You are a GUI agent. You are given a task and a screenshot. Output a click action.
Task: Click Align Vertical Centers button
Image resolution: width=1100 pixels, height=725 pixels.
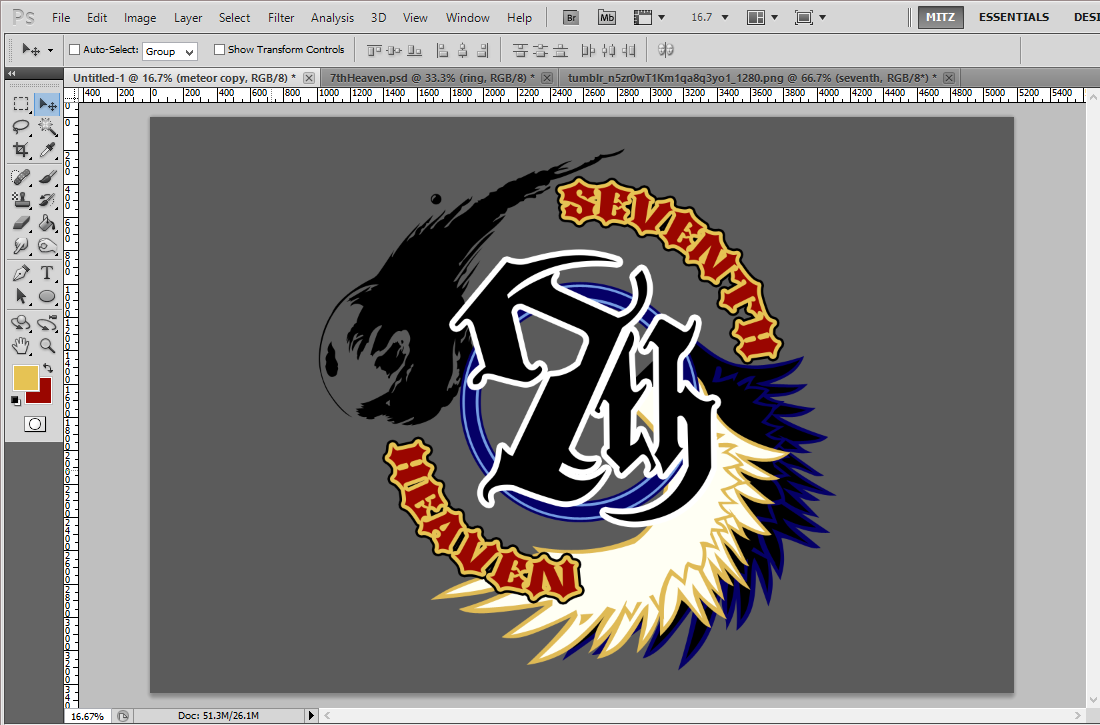coord(394,50)
